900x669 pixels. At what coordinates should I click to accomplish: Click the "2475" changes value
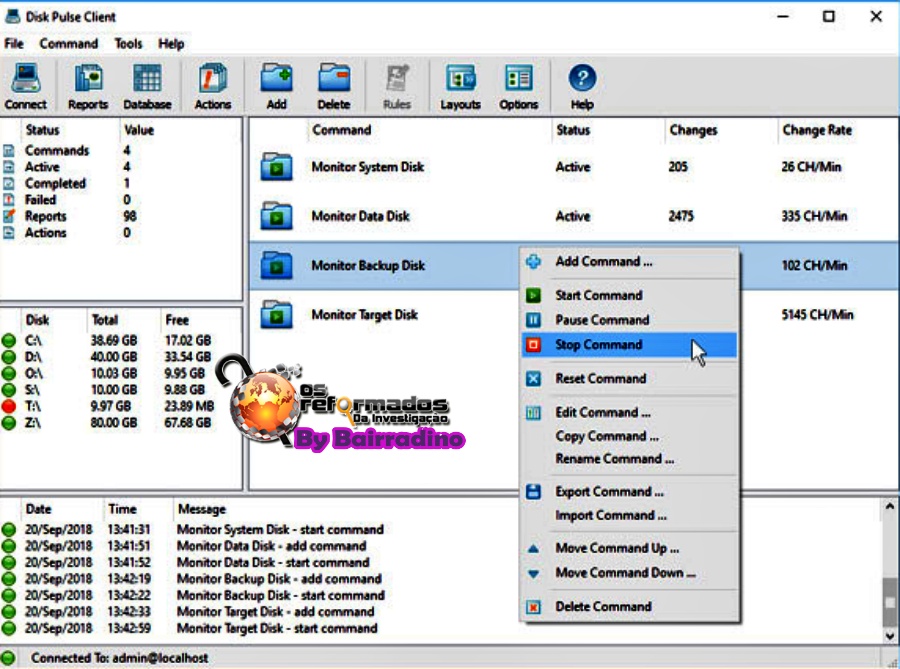click(681, 216)
